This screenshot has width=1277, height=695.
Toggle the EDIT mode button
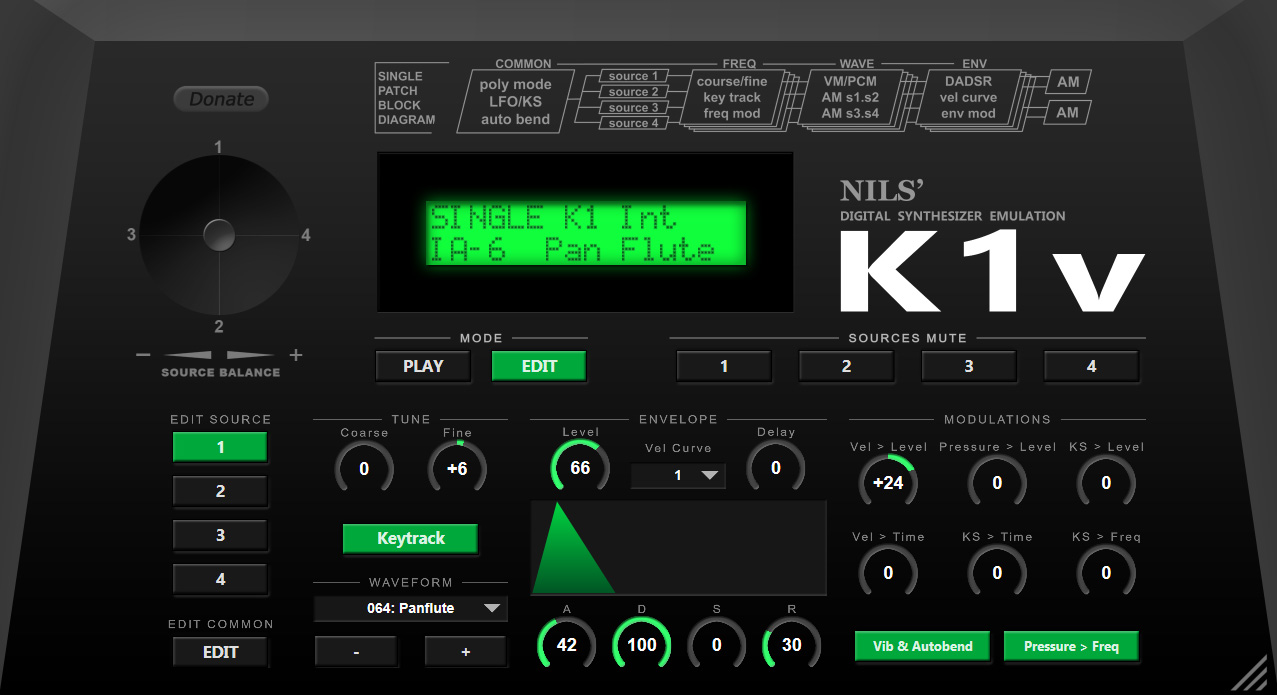(539, 366)
